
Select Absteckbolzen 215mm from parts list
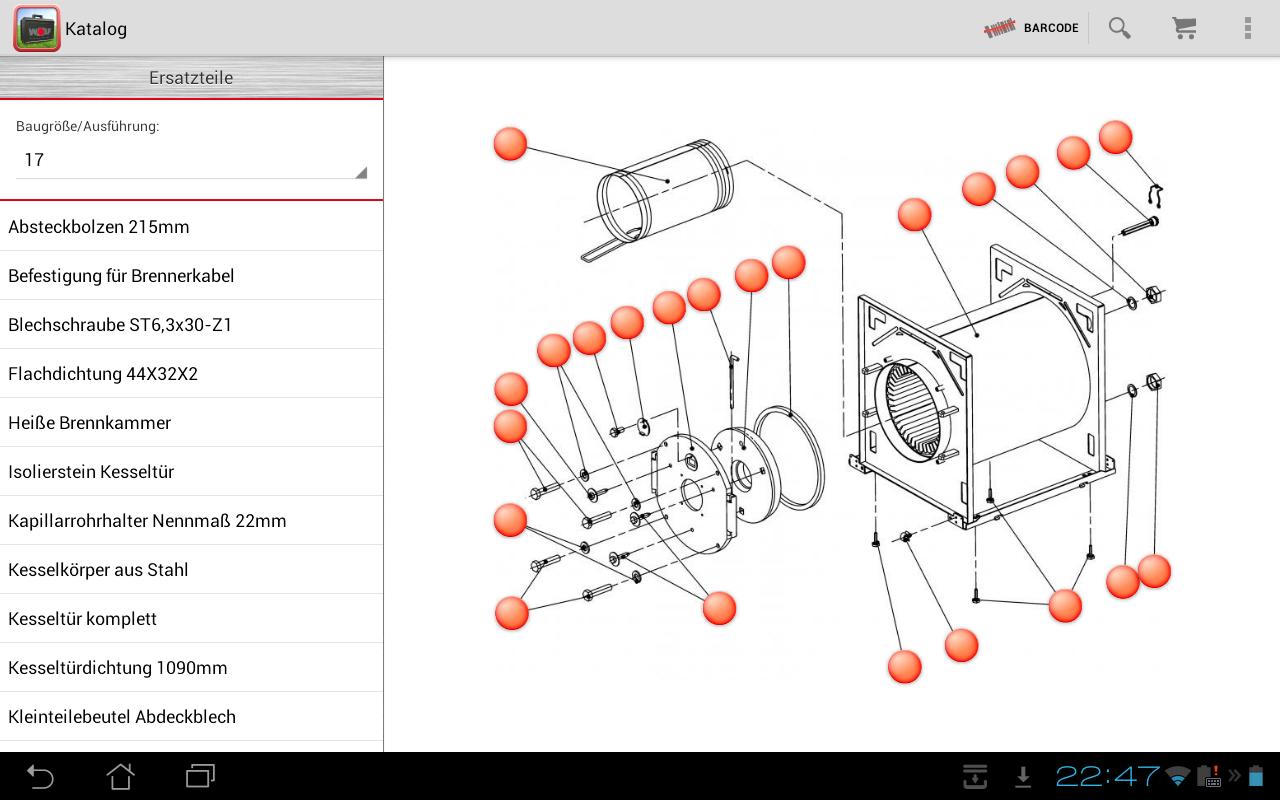[x=191, y=227]
